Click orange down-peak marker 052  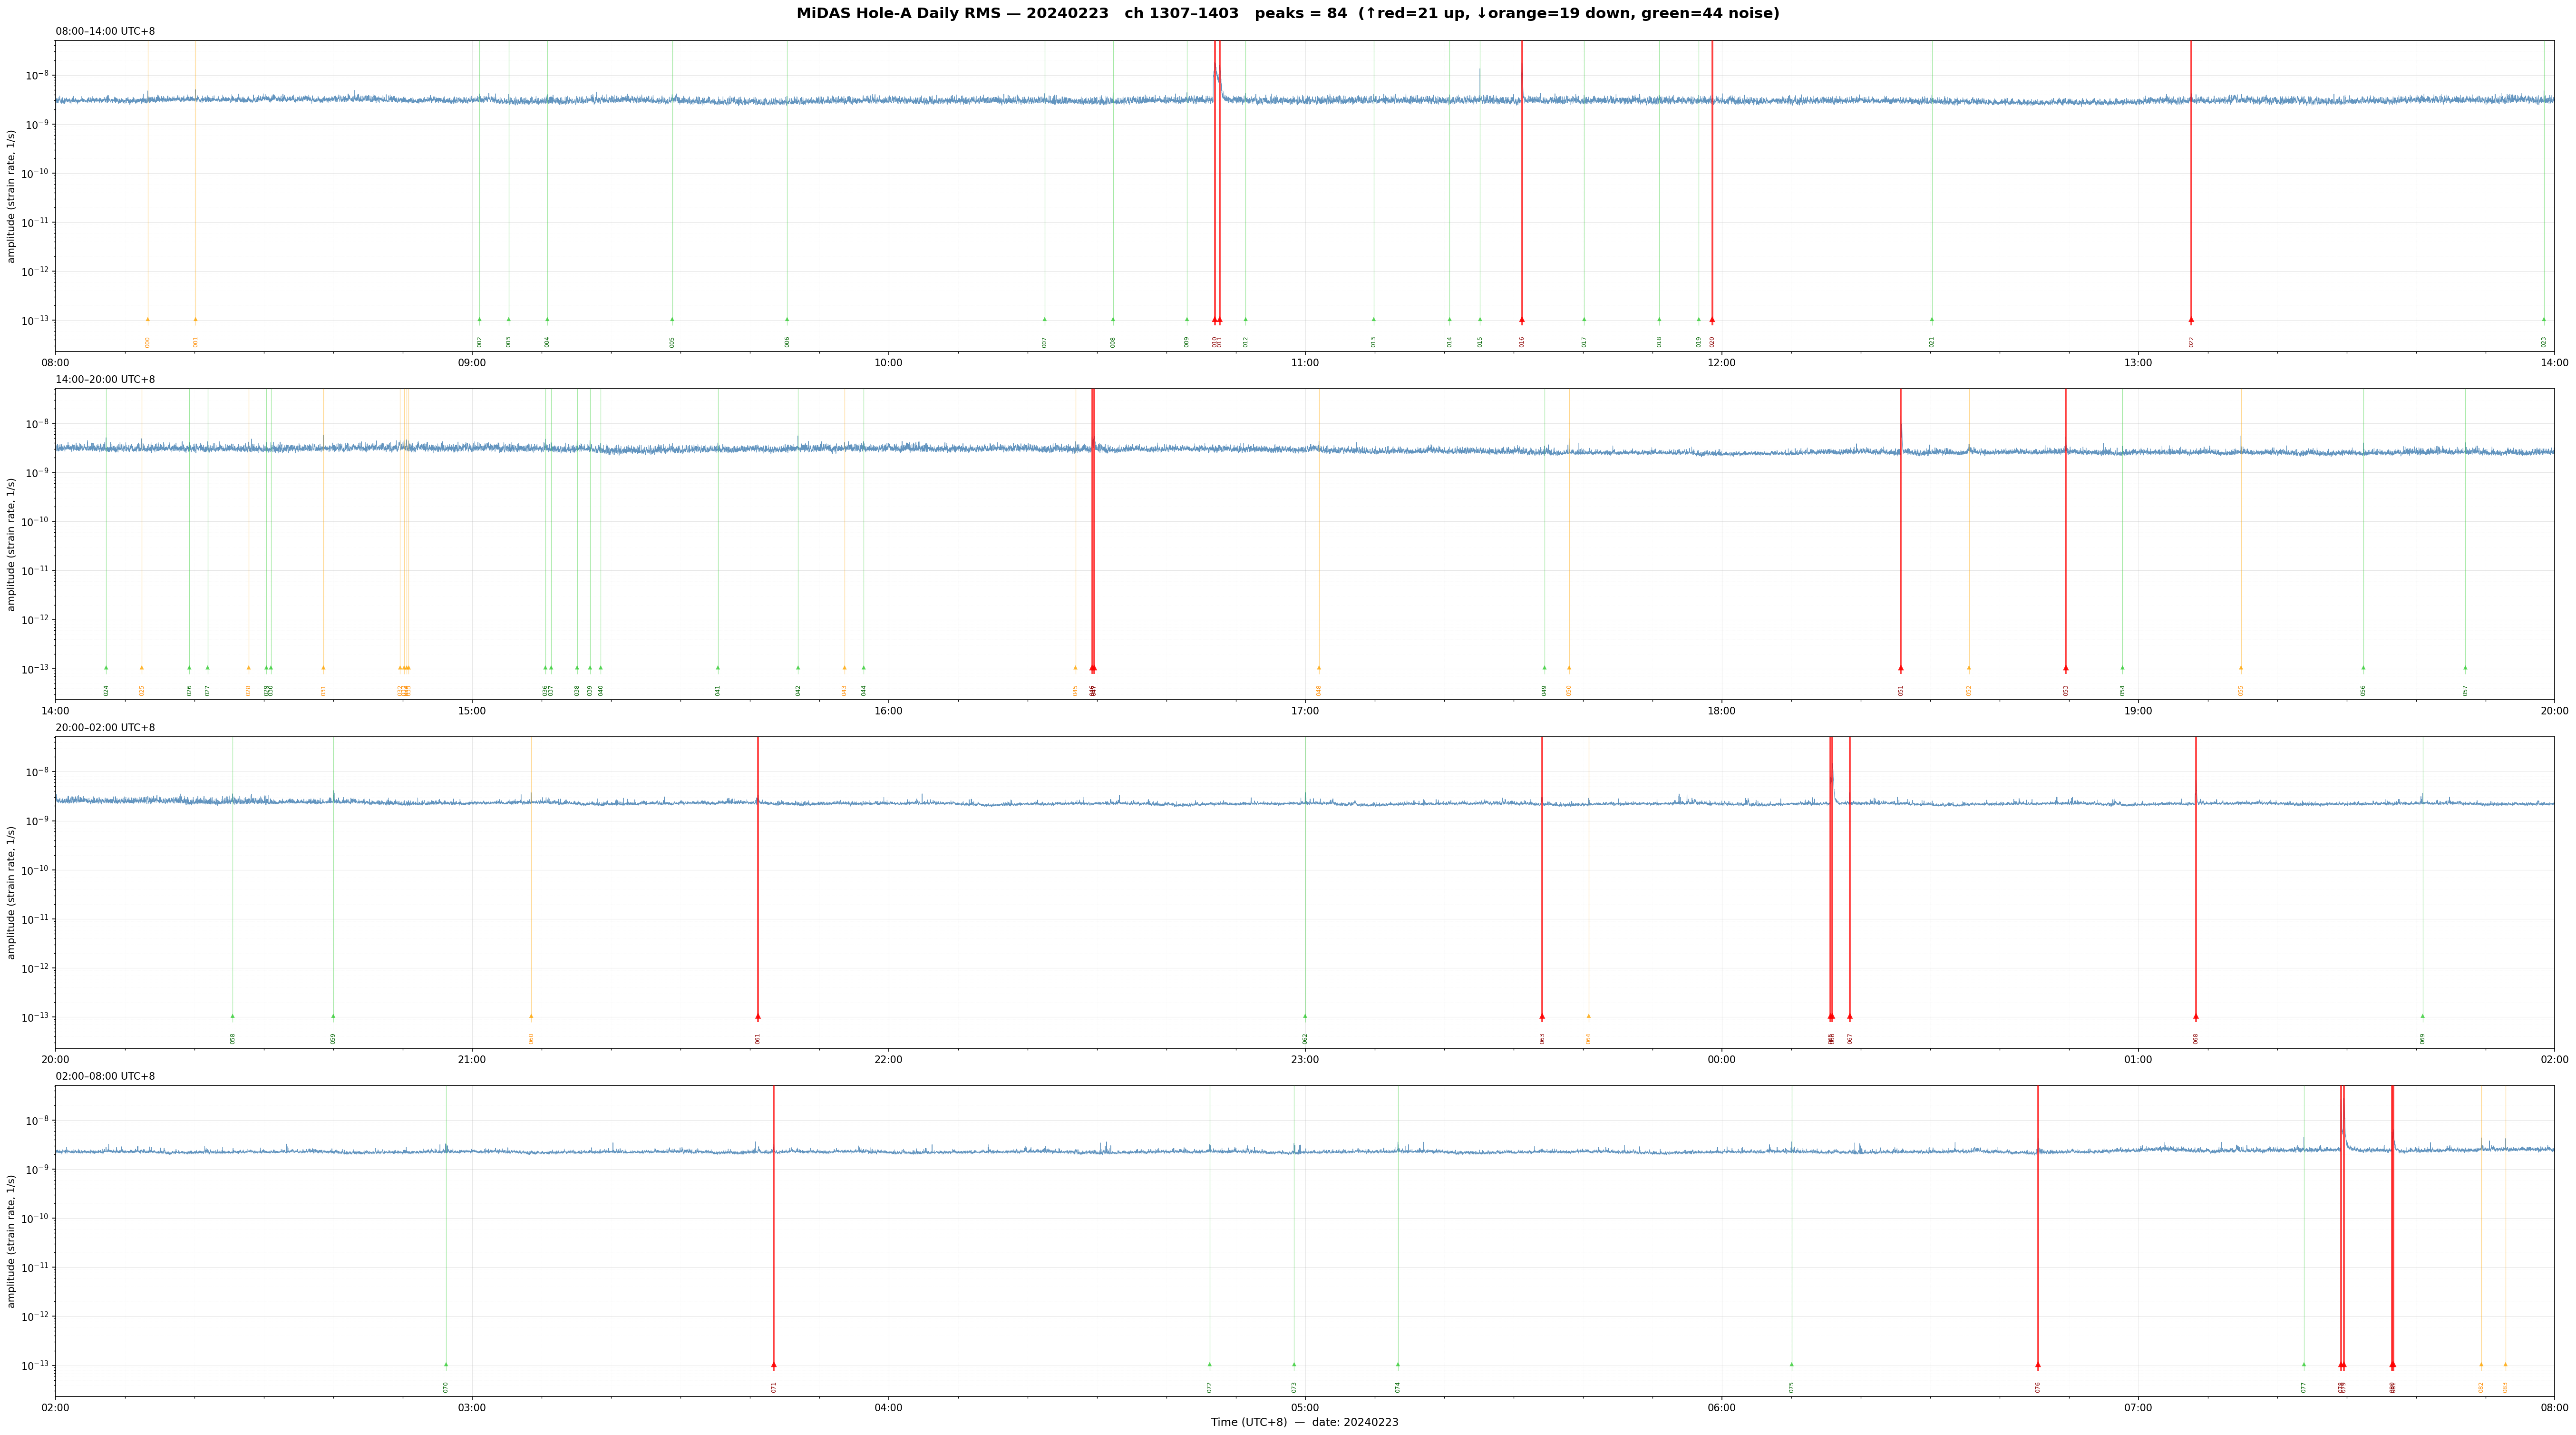(1969, 668)
